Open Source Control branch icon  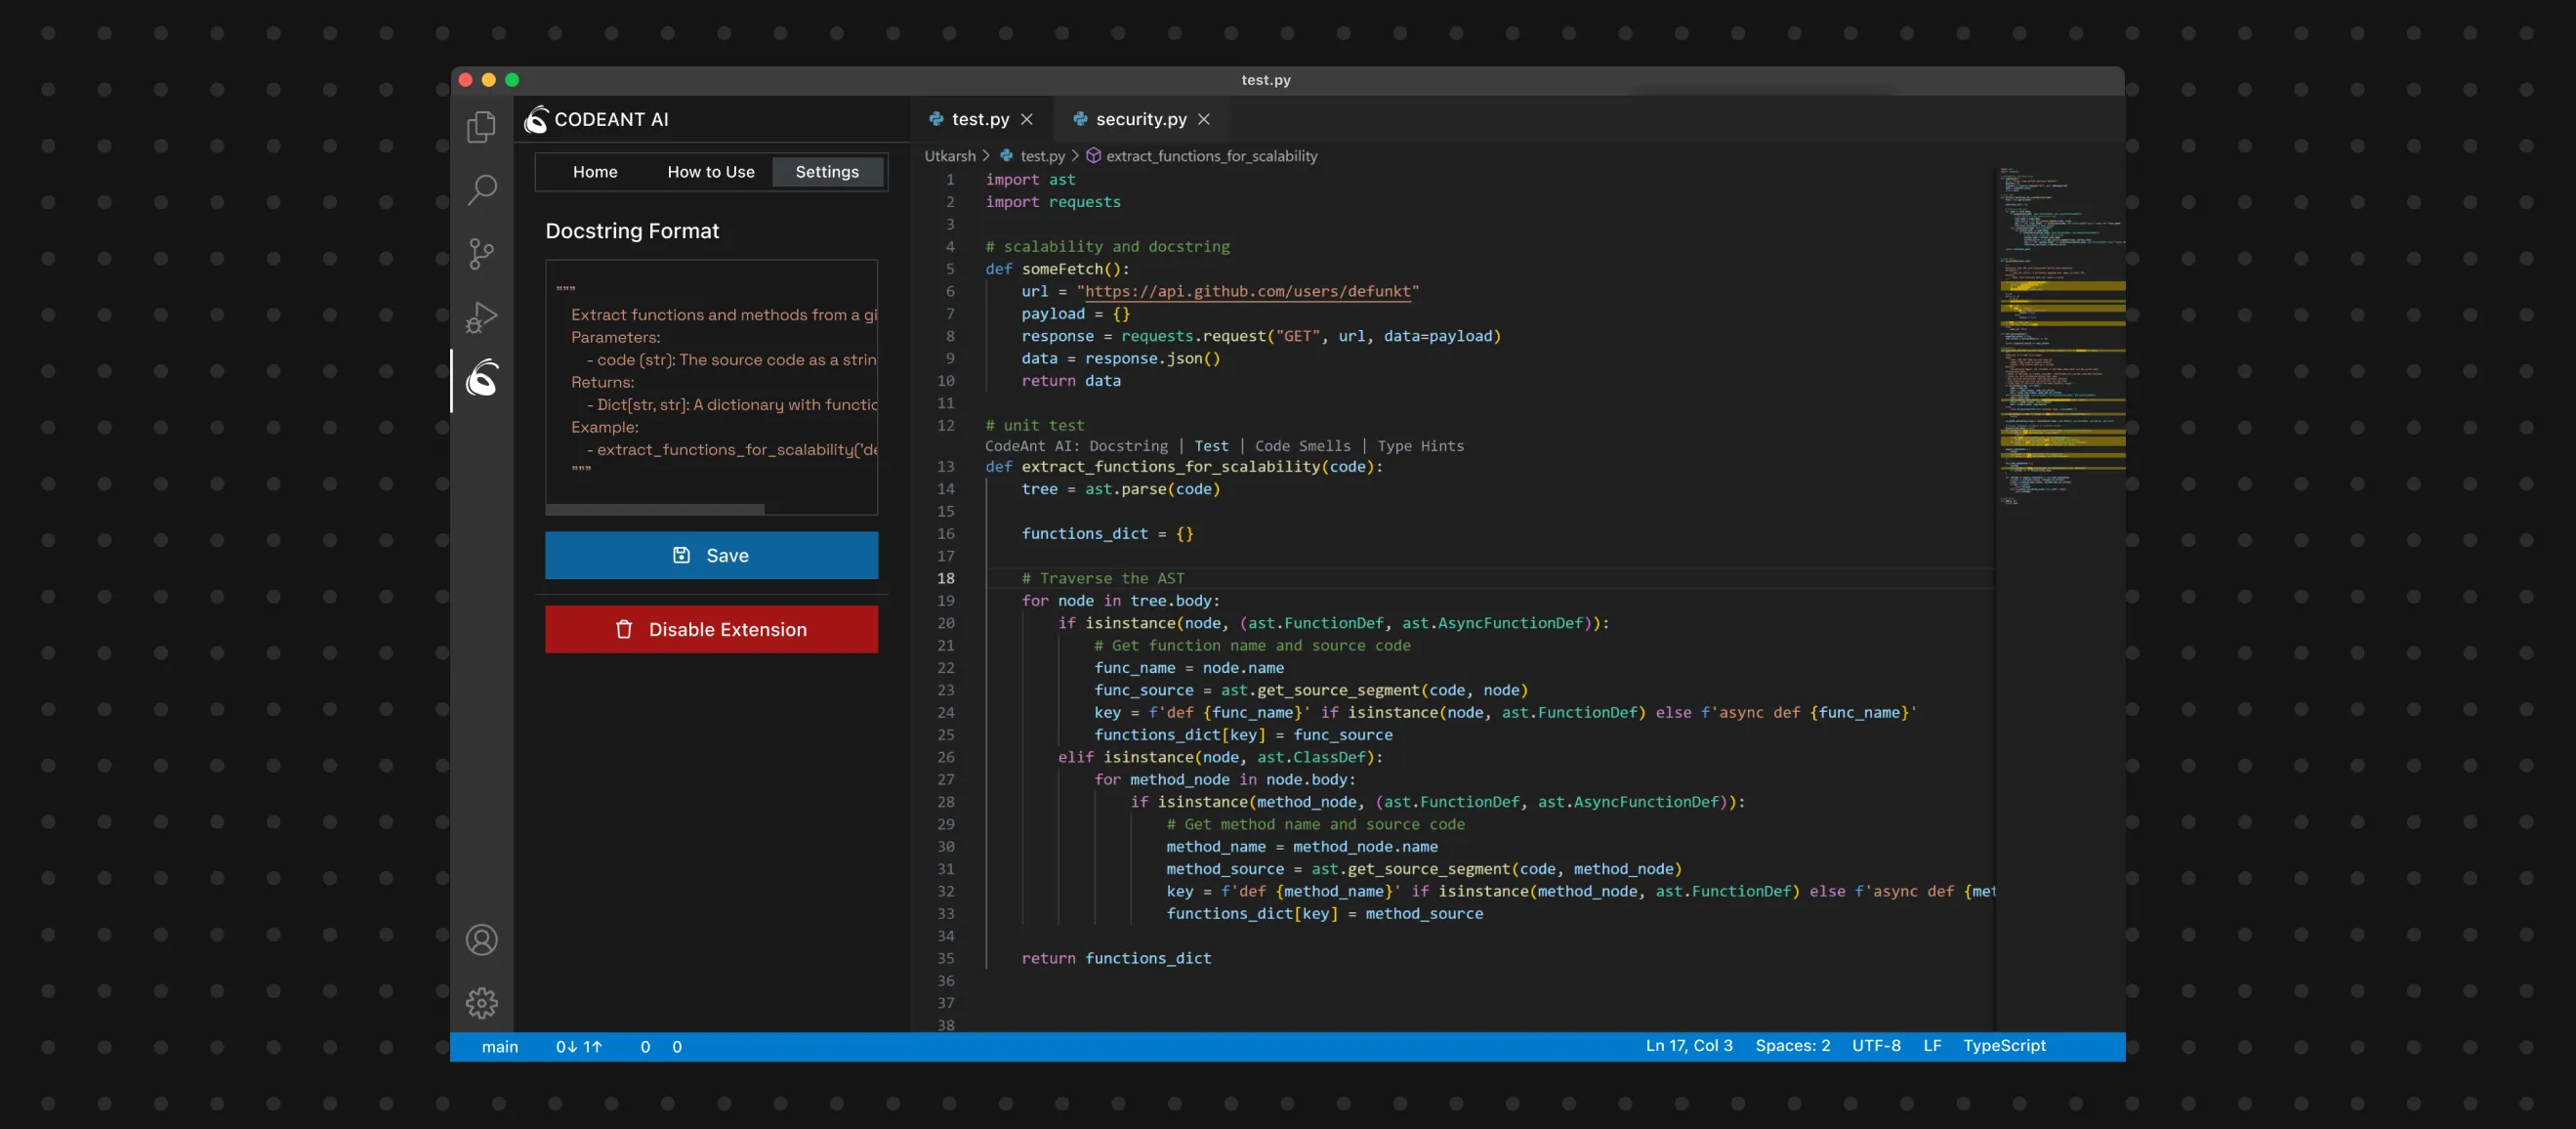click(x=481, y=253)
